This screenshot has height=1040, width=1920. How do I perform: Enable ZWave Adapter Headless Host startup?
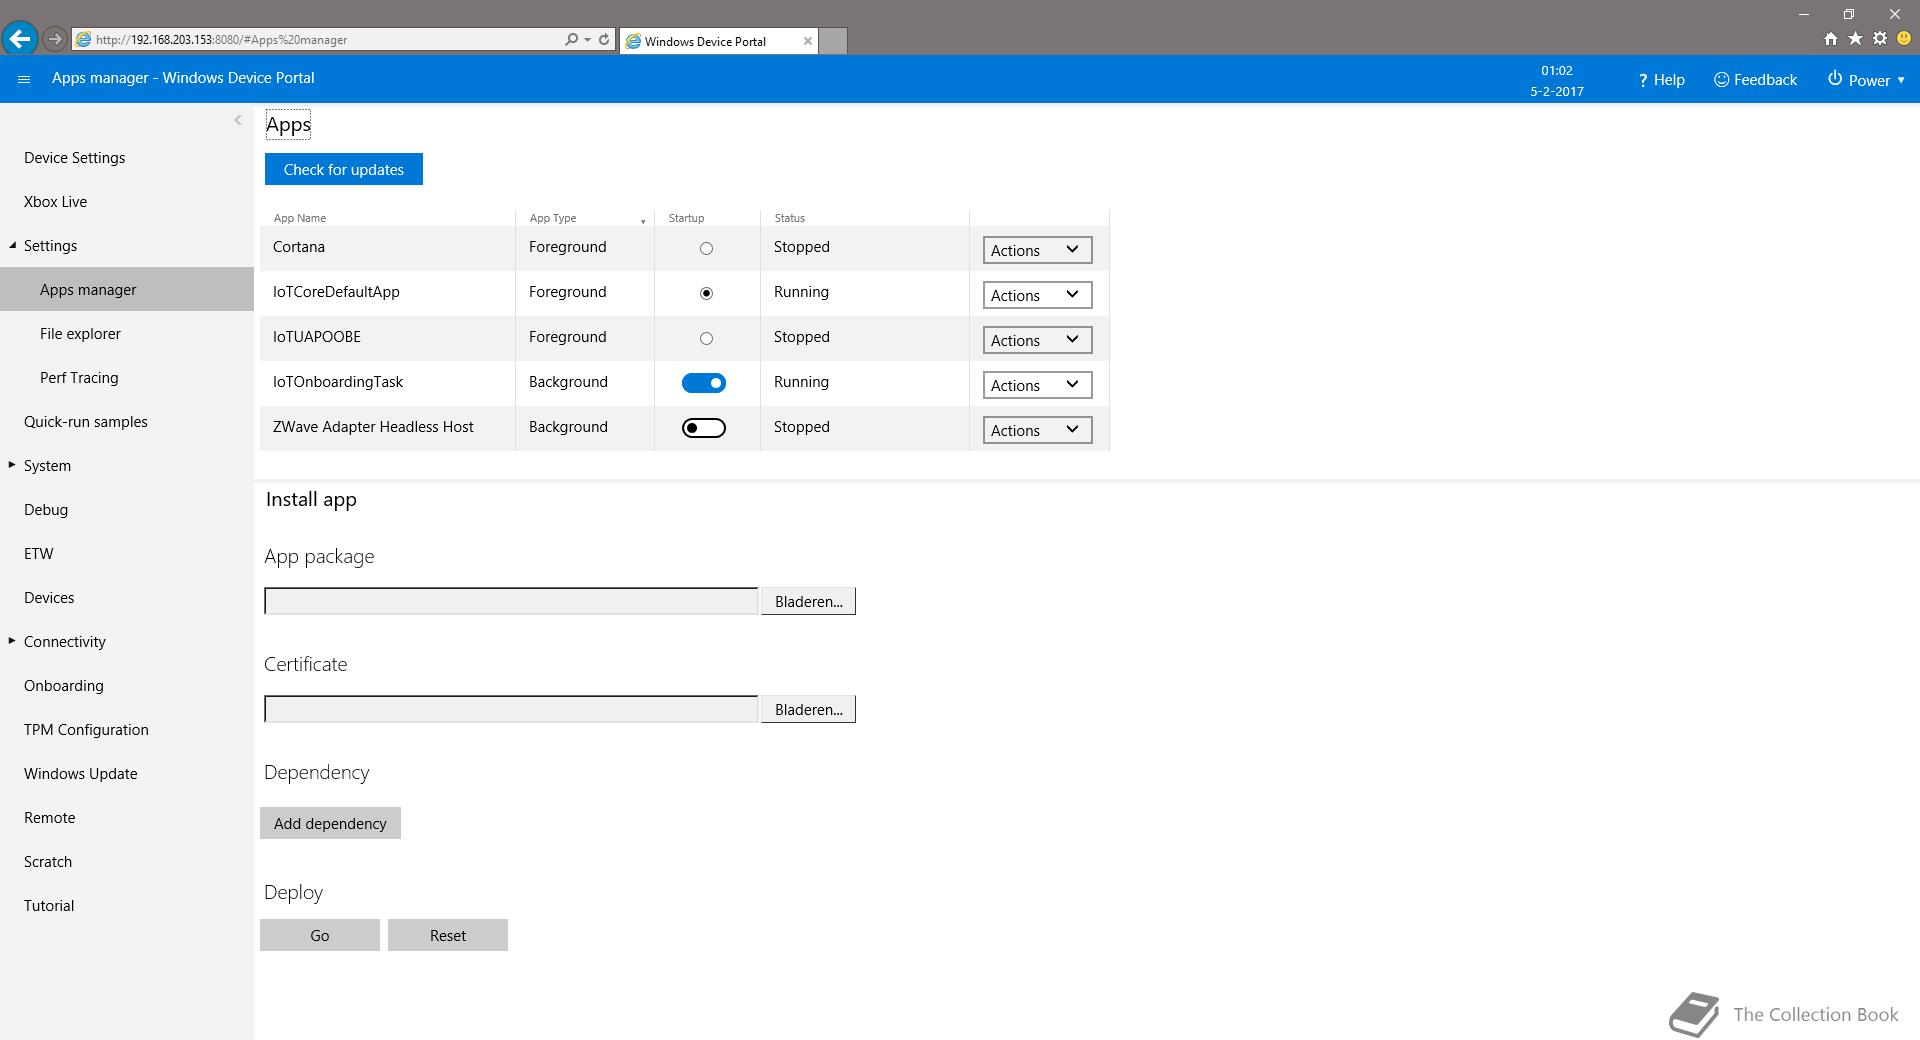(704, 428)
